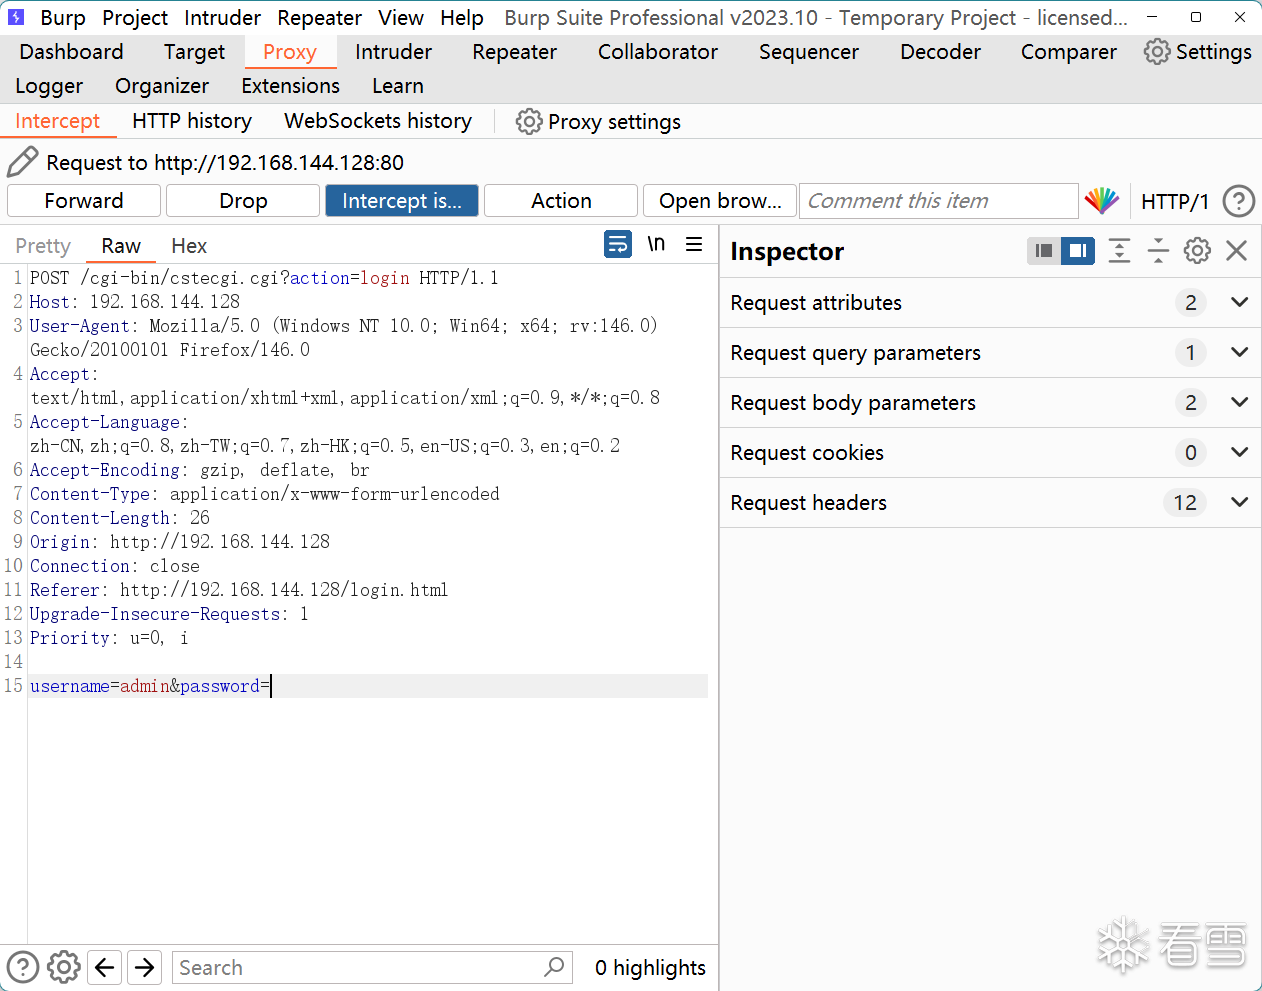Switch editor to Pretty view
This screenshot has height=991, width=1262.
(43, 246)
